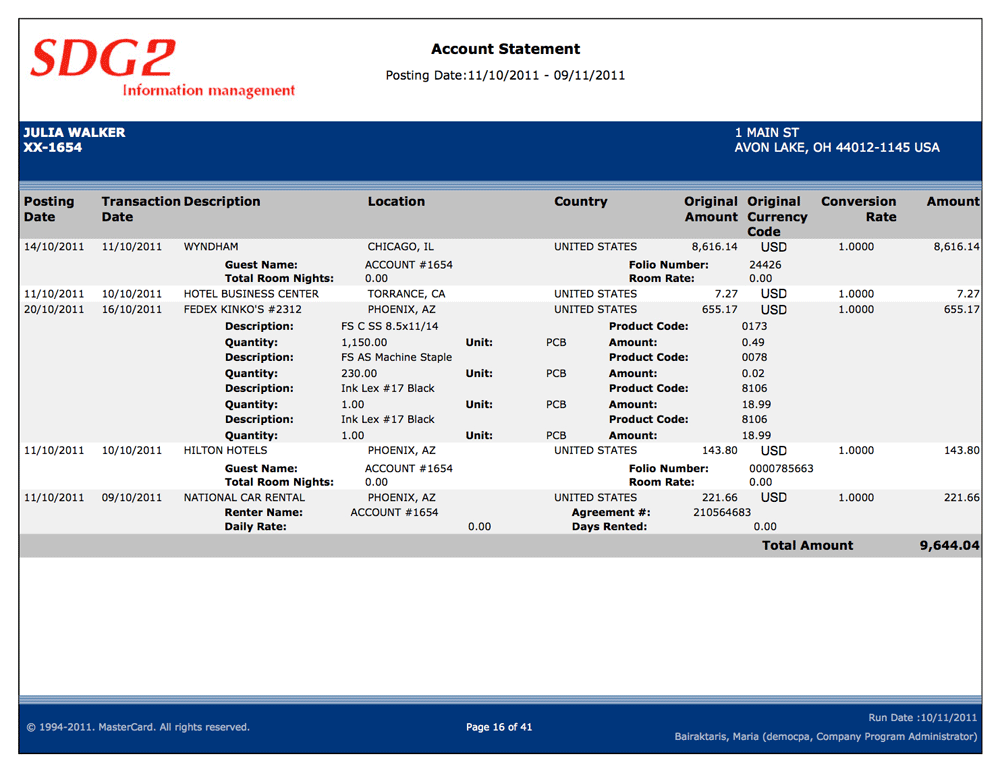This screenshot has height=771, width=1000.
Task: Click the "AVON LAKE, OH 44012-1145 USA" address
Action: (837, 148)
